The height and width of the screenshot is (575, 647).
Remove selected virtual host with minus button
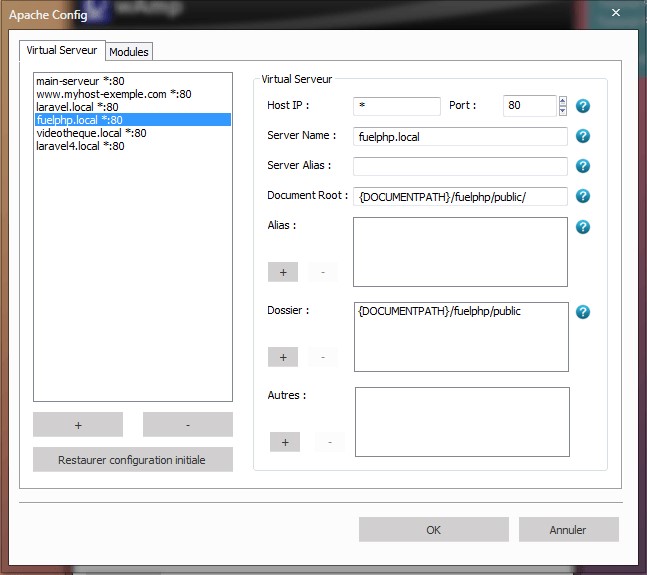[x=187, y=425]
